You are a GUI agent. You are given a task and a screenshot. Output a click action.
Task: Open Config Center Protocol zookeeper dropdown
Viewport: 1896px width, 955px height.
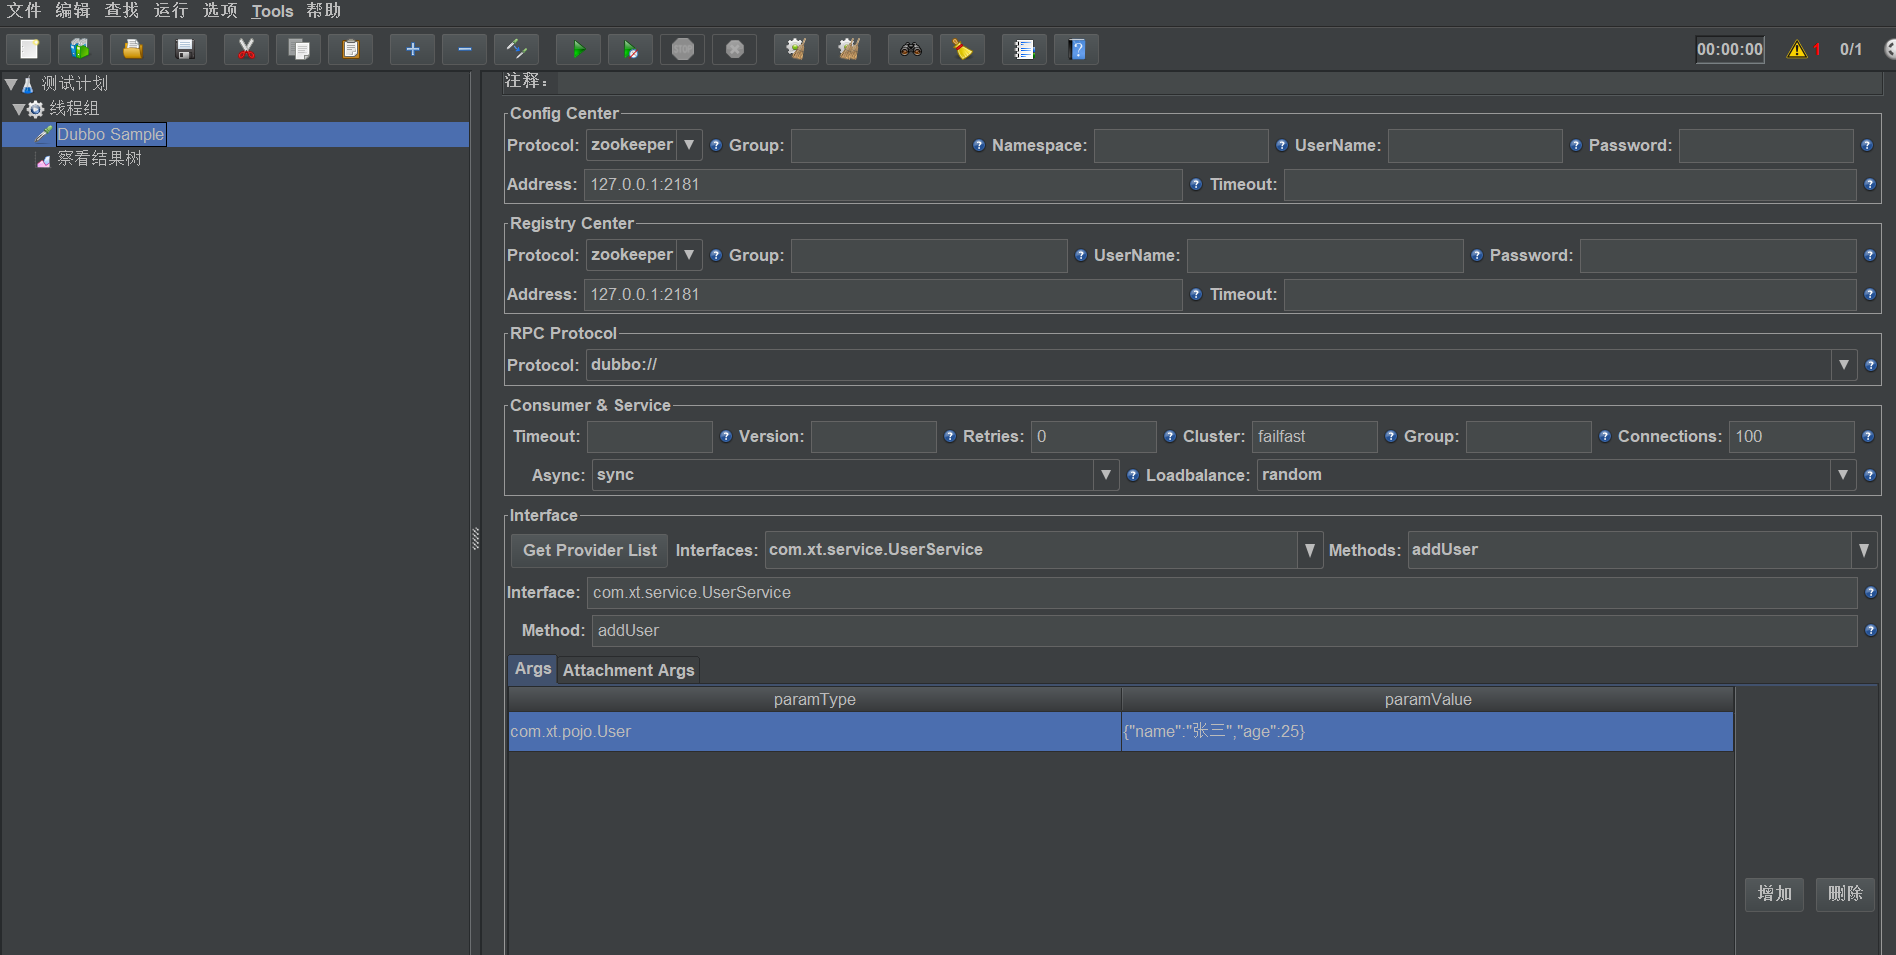(644, 145)
